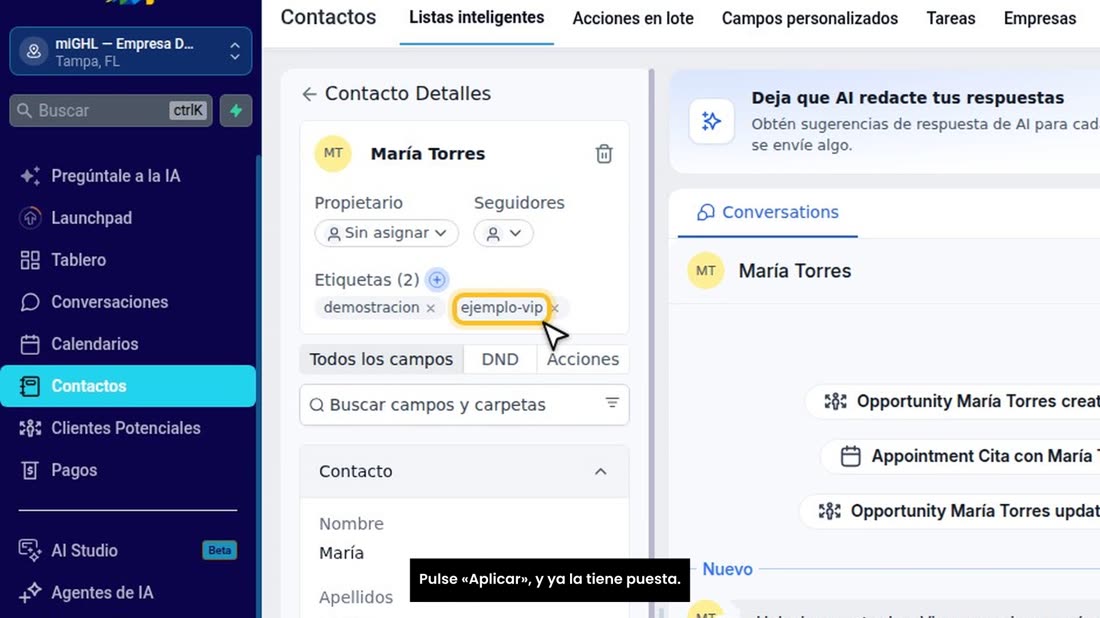Click the ejemplo-vip tag chip
This screenshot has width=1100, height=618.
502,308
